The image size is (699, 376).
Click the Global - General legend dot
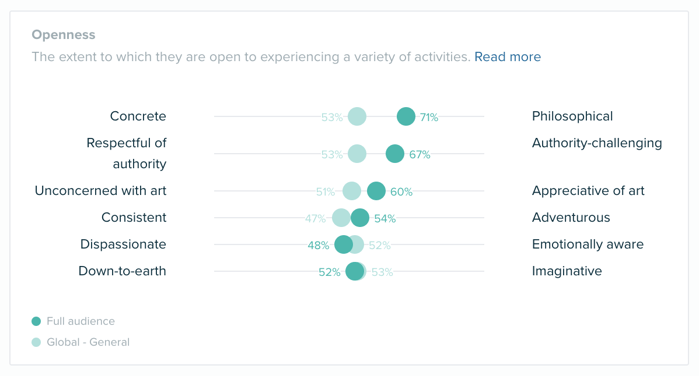coord(36,342)
